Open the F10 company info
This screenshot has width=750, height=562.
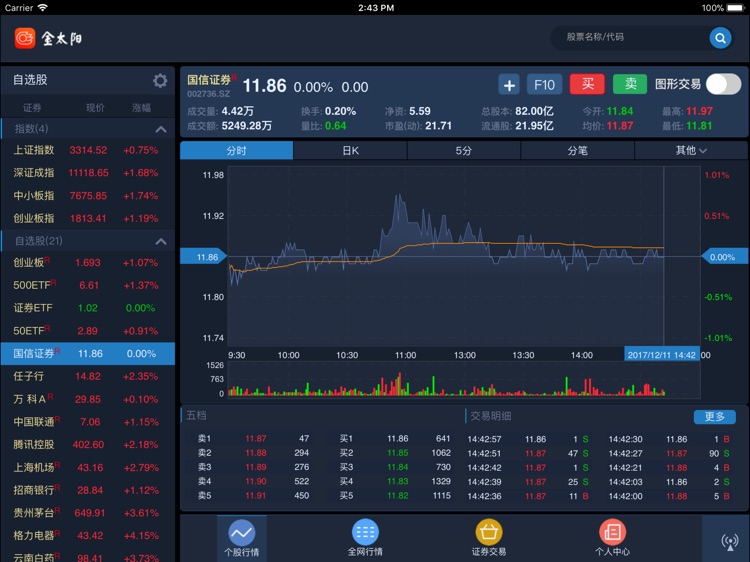[x=544, y=85]
